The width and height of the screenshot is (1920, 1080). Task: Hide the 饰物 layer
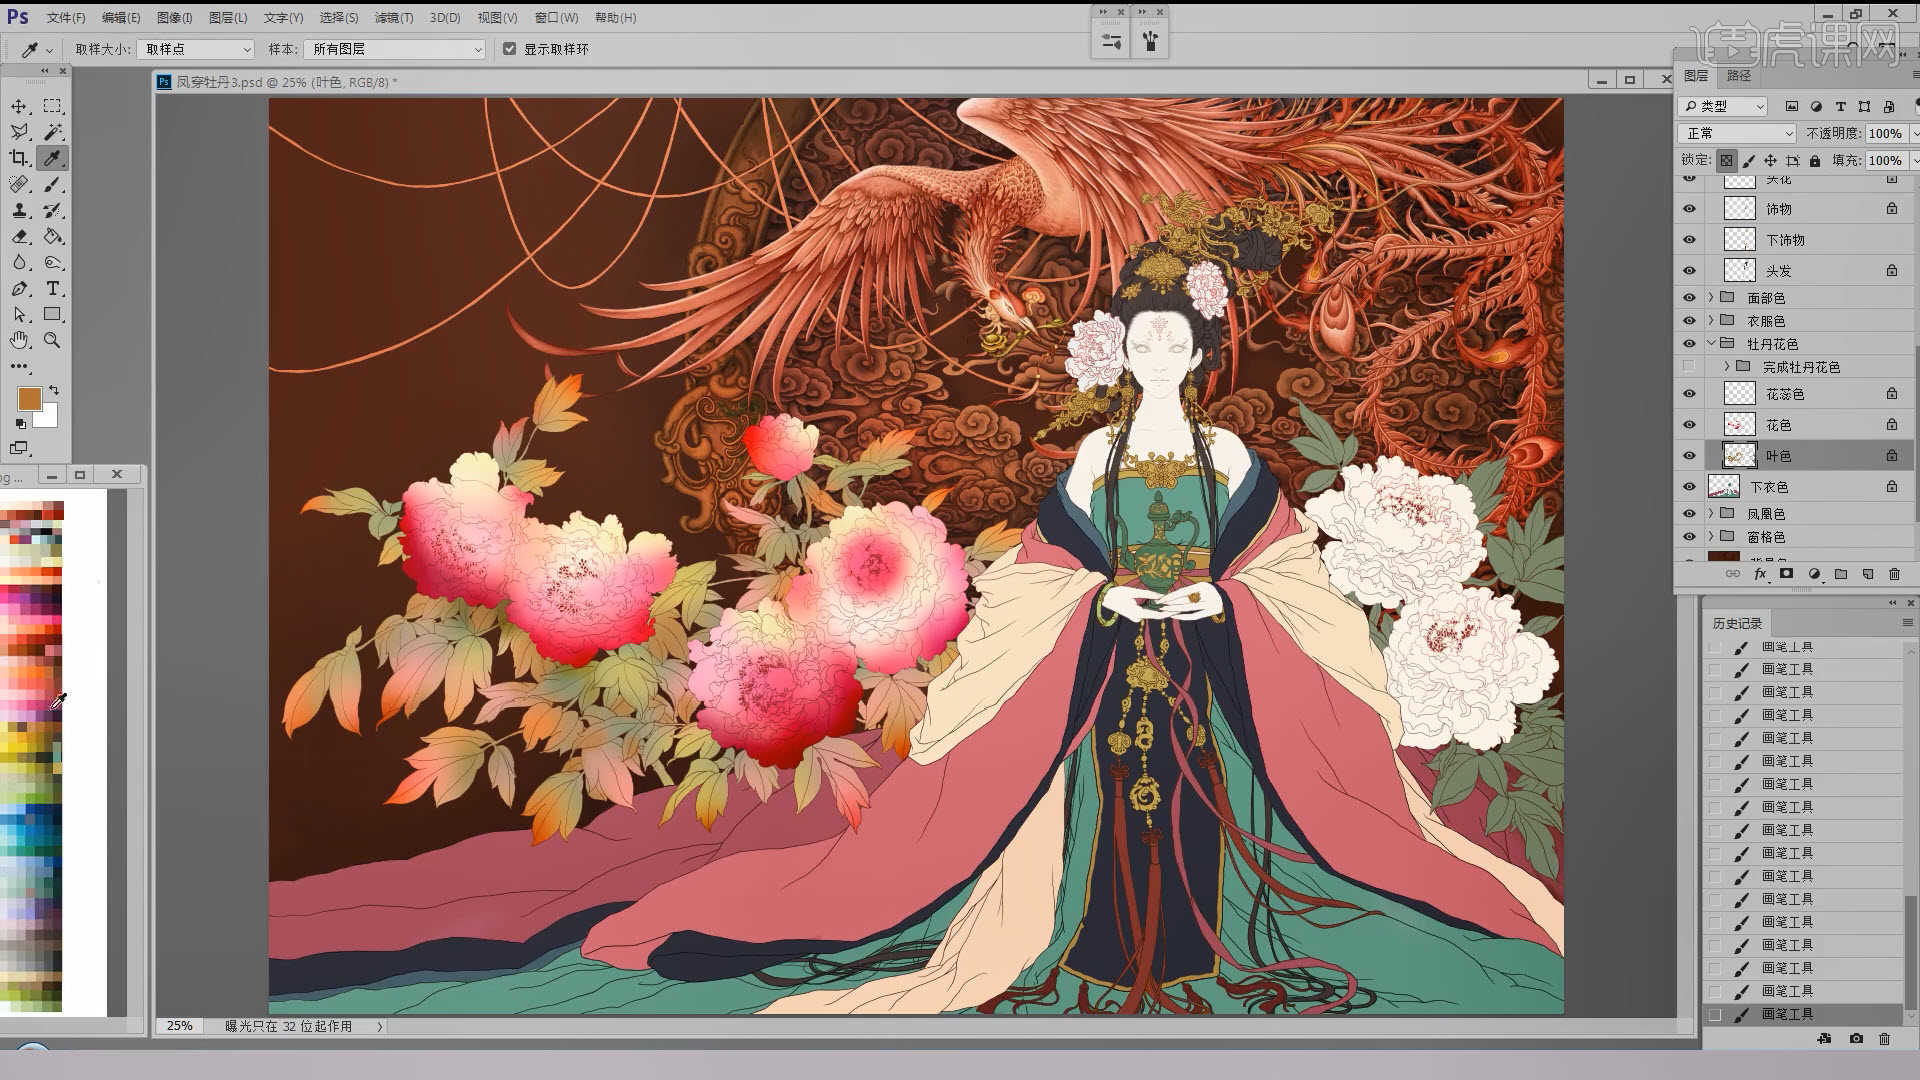[x=1689, y=209]
